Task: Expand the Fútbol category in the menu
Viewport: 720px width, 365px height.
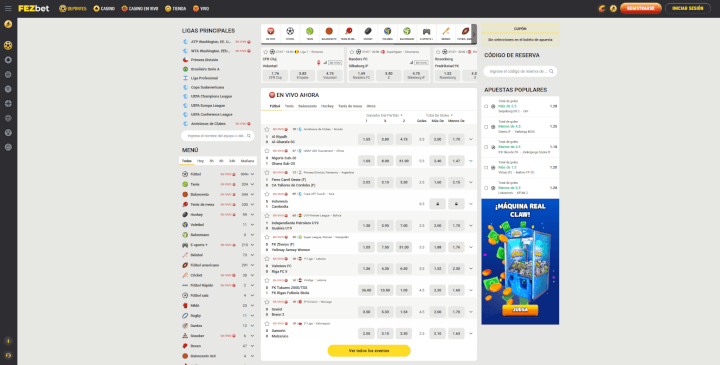Action: click(252, 174)
